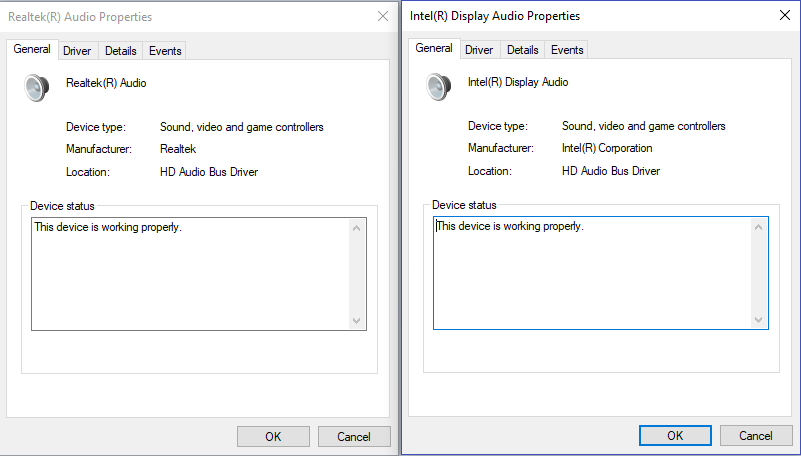Click the Realtek(R) Audio speaker icon
Viewport: 801px width, 461px height.
pyautogui.click(x=37, y=88)
